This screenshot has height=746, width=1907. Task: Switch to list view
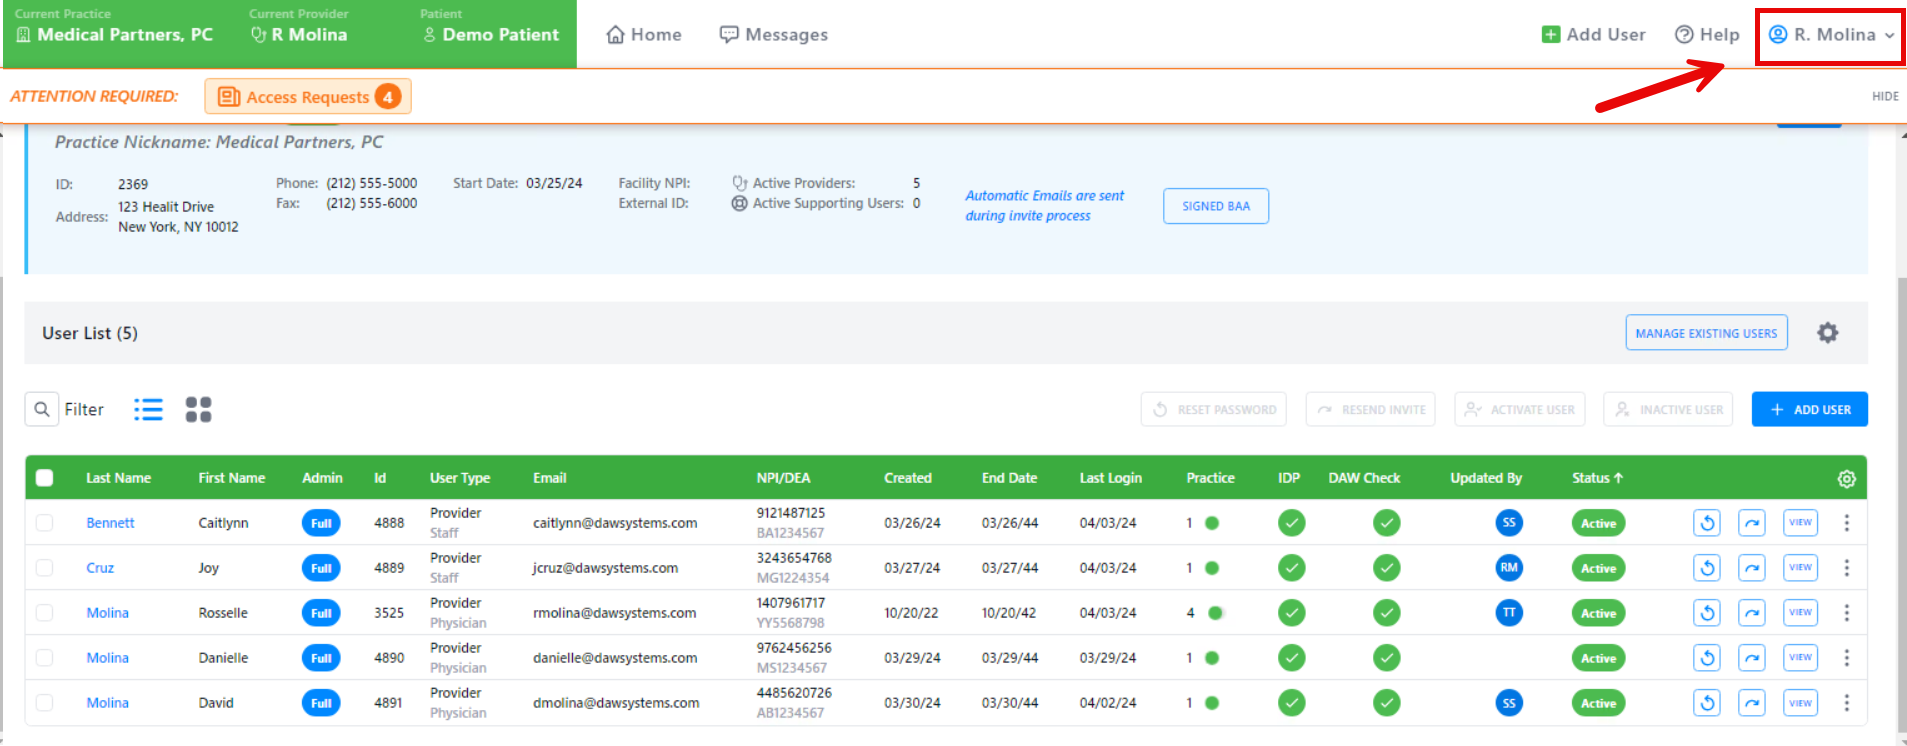click(148, 409)
